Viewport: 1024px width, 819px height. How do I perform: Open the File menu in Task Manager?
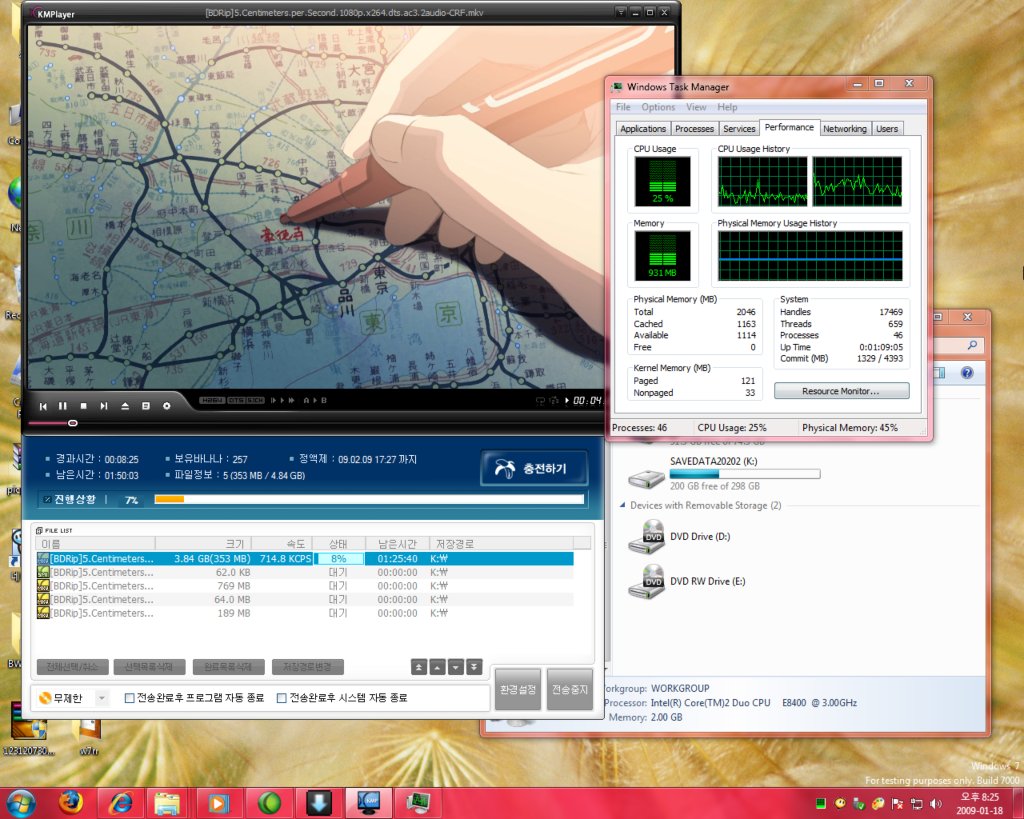(623, 107)
